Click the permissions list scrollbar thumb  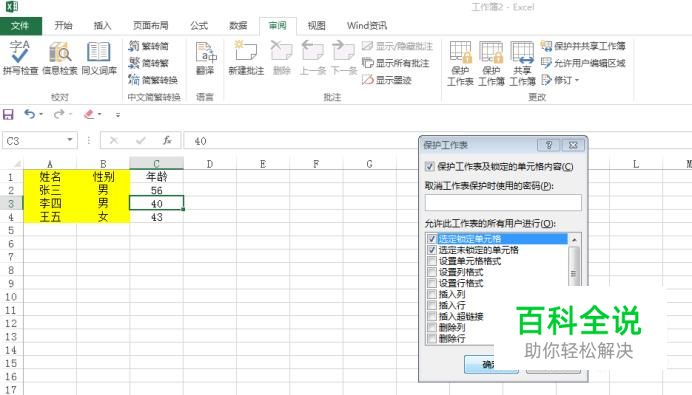click(574, 267)
